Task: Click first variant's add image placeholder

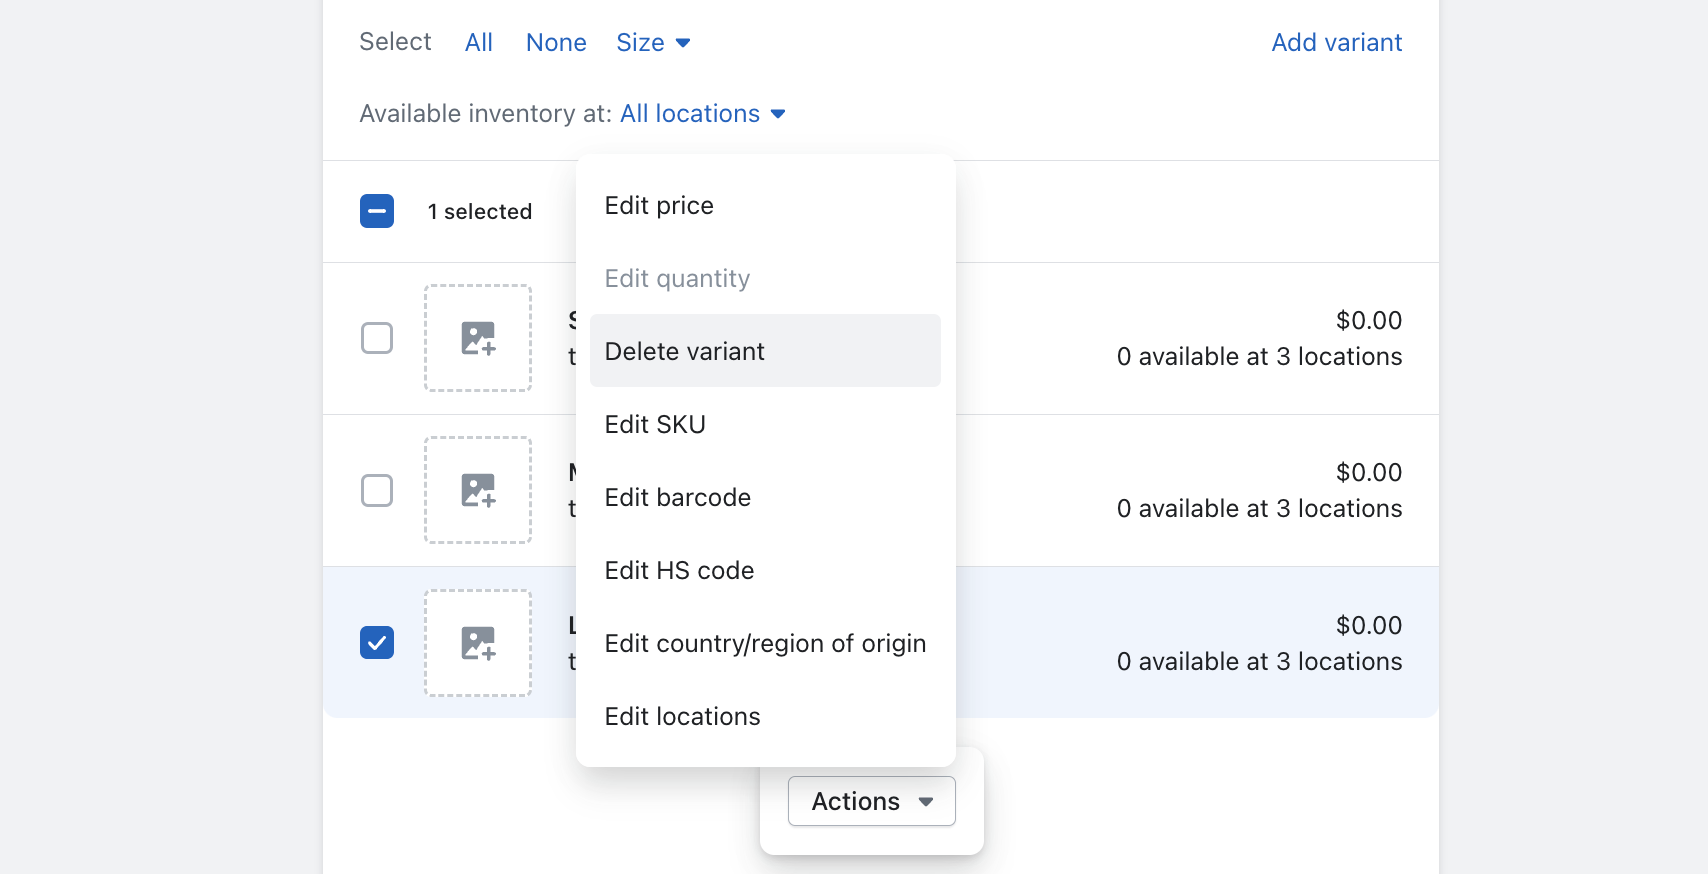Action: [478, 338]
